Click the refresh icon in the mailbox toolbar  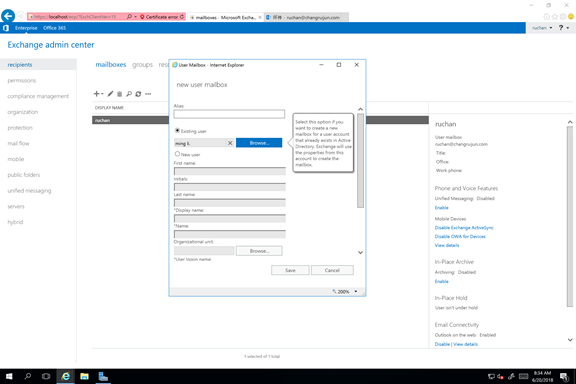click(x=138, y=94)
